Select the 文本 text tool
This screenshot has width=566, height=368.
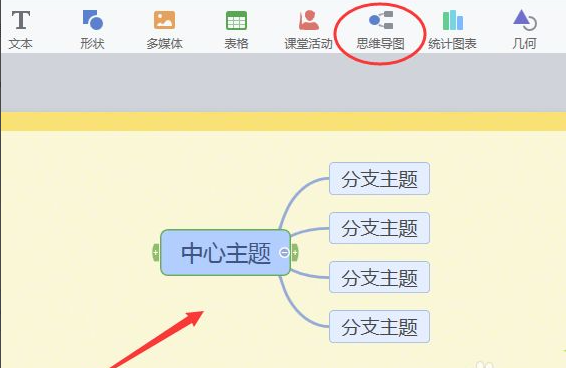(21, 30)
